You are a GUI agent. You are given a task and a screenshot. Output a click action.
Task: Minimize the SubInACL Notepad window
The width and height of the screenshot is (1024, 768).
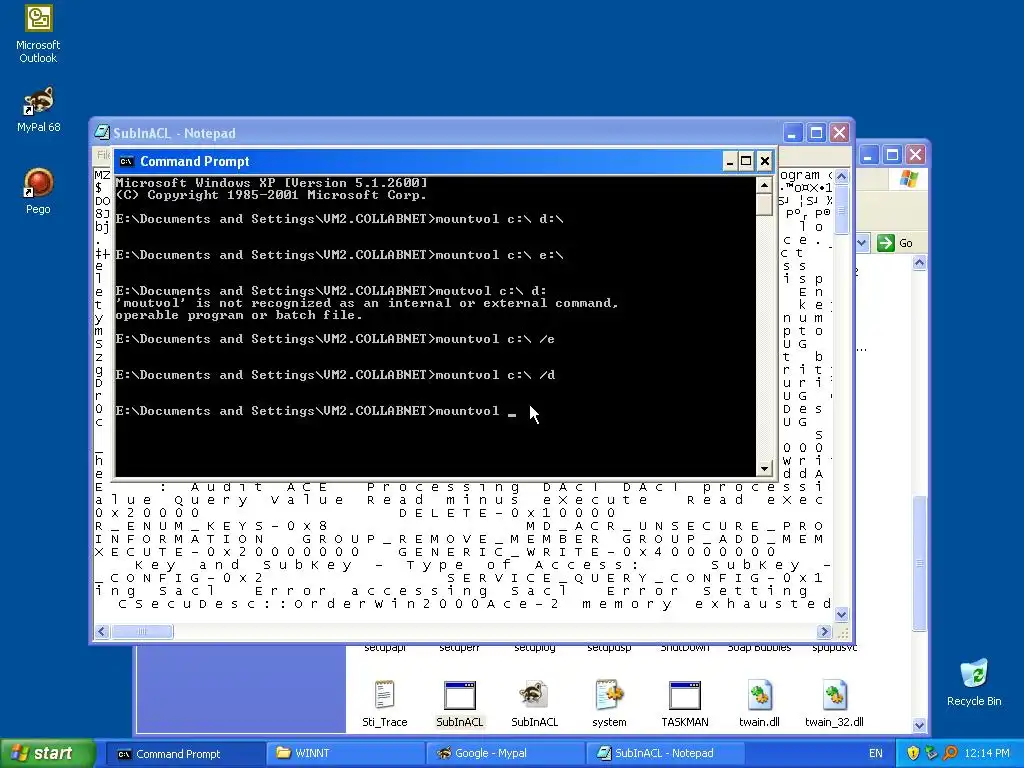pyautogui.click(x=792, y=133)
